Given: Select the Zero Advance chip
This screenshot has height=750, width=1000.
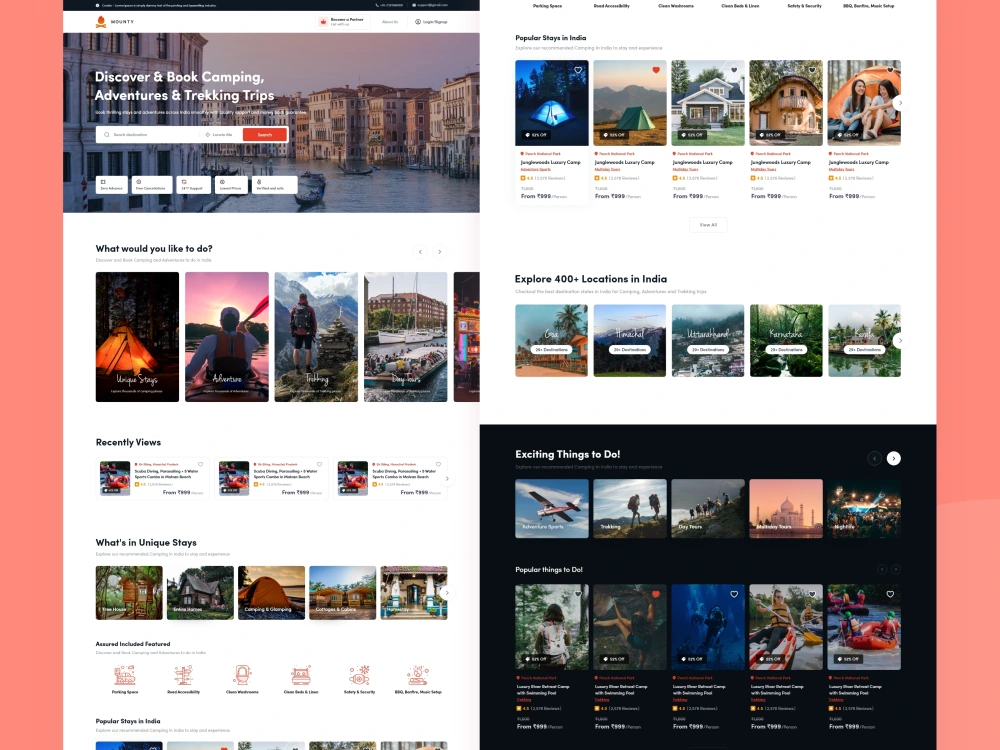Looking at the screenshot, I should tap(112, 185).
